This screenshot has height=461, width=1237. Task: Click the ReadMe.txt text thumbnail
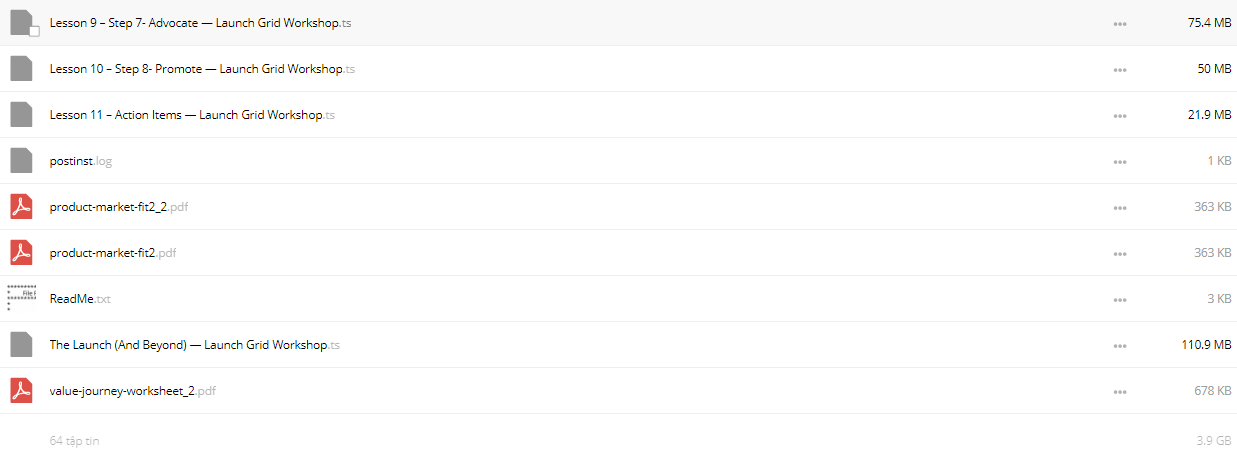[x=22, y=297]
